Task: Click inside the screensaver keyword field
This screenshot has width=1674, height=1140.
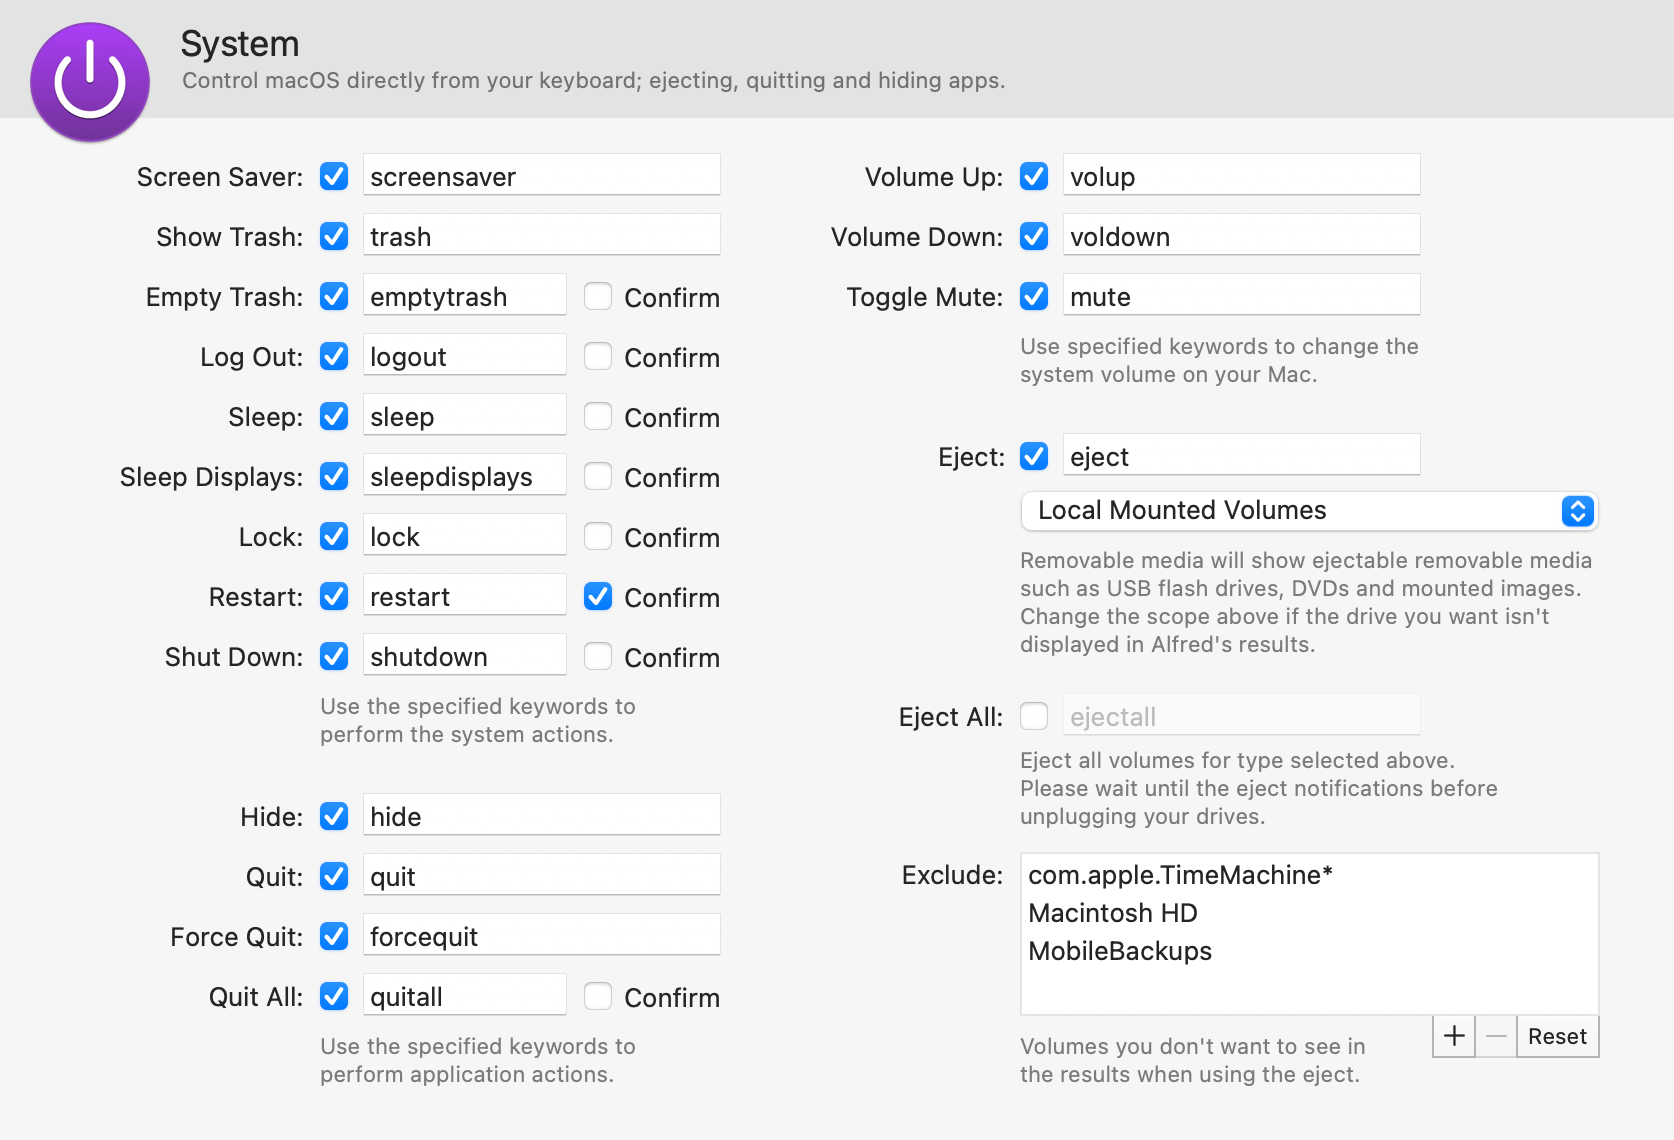Action: (541, 176)
